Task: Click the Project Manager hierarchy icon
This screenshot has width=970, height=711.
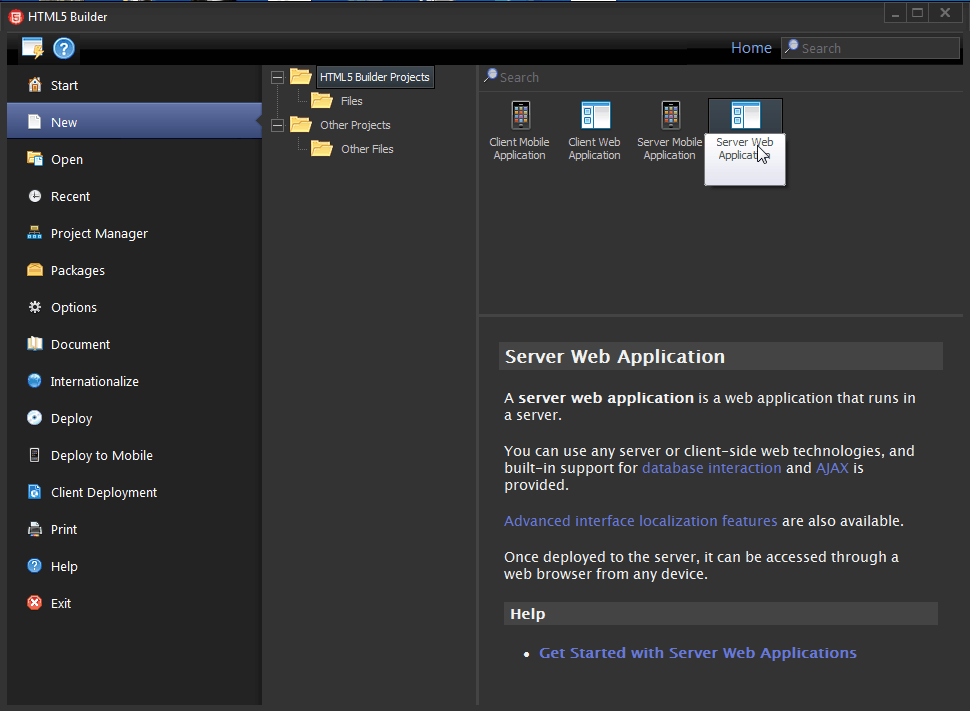Action: click(35, 233)
